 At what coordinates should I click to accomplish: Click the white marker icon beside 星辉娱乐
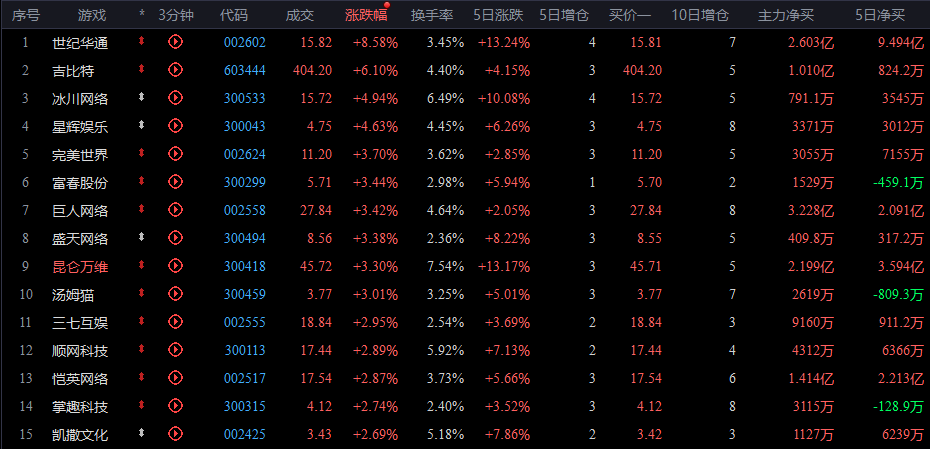[x=141, y=125]
